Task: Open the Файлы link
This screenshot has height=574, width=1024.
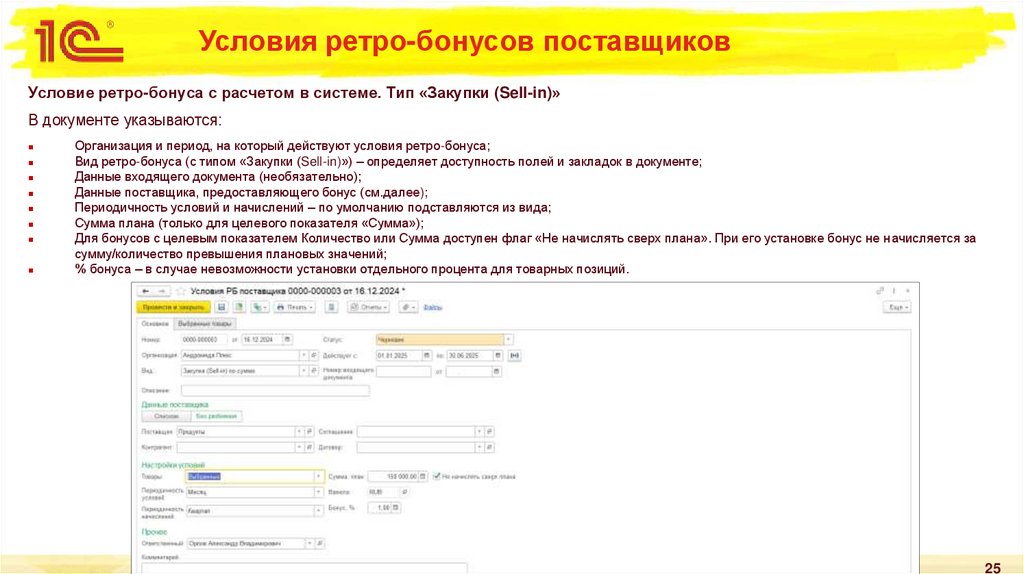Action: 432,307
